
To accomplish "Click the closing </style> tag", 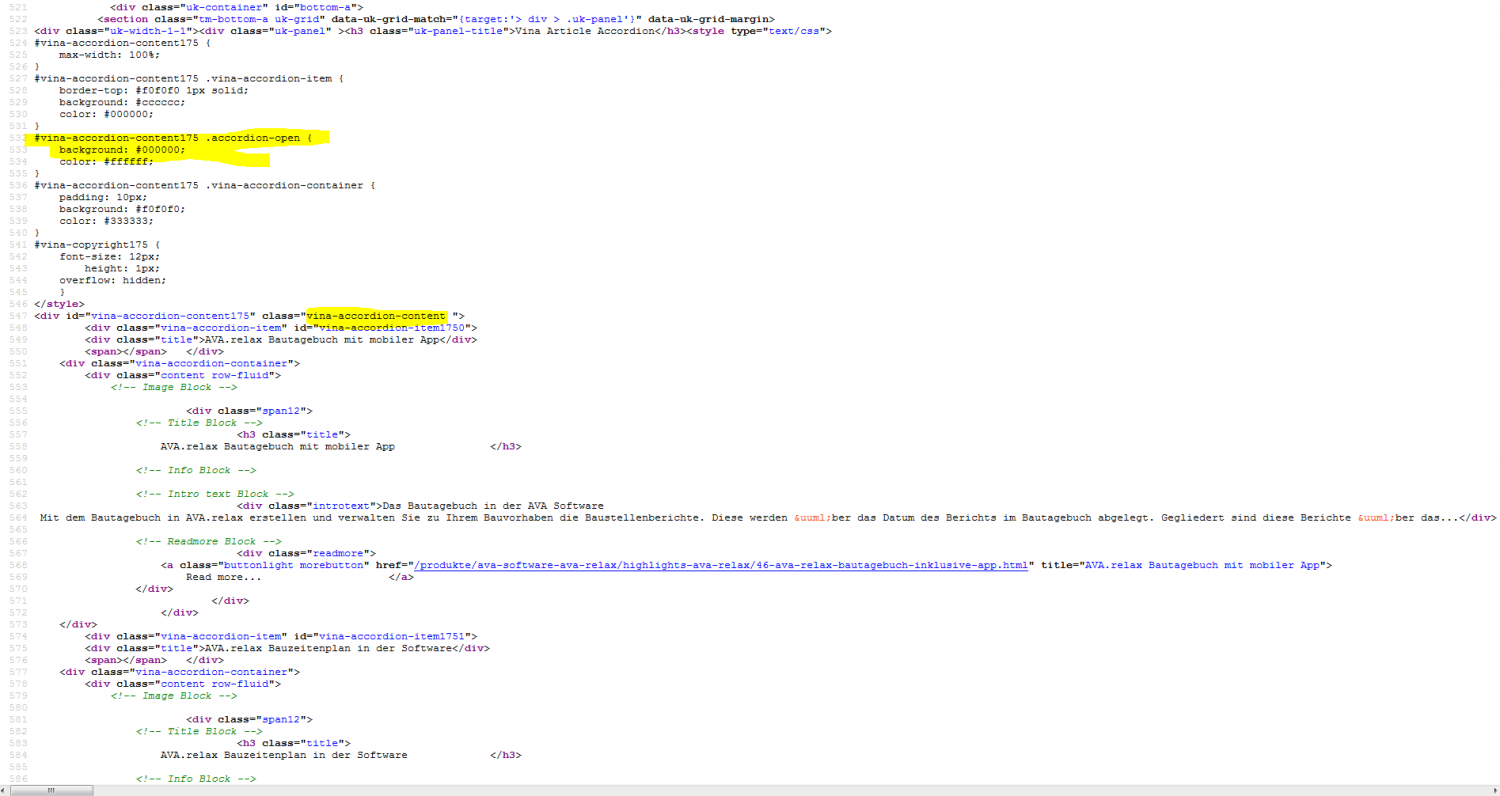I will [59, 304].
